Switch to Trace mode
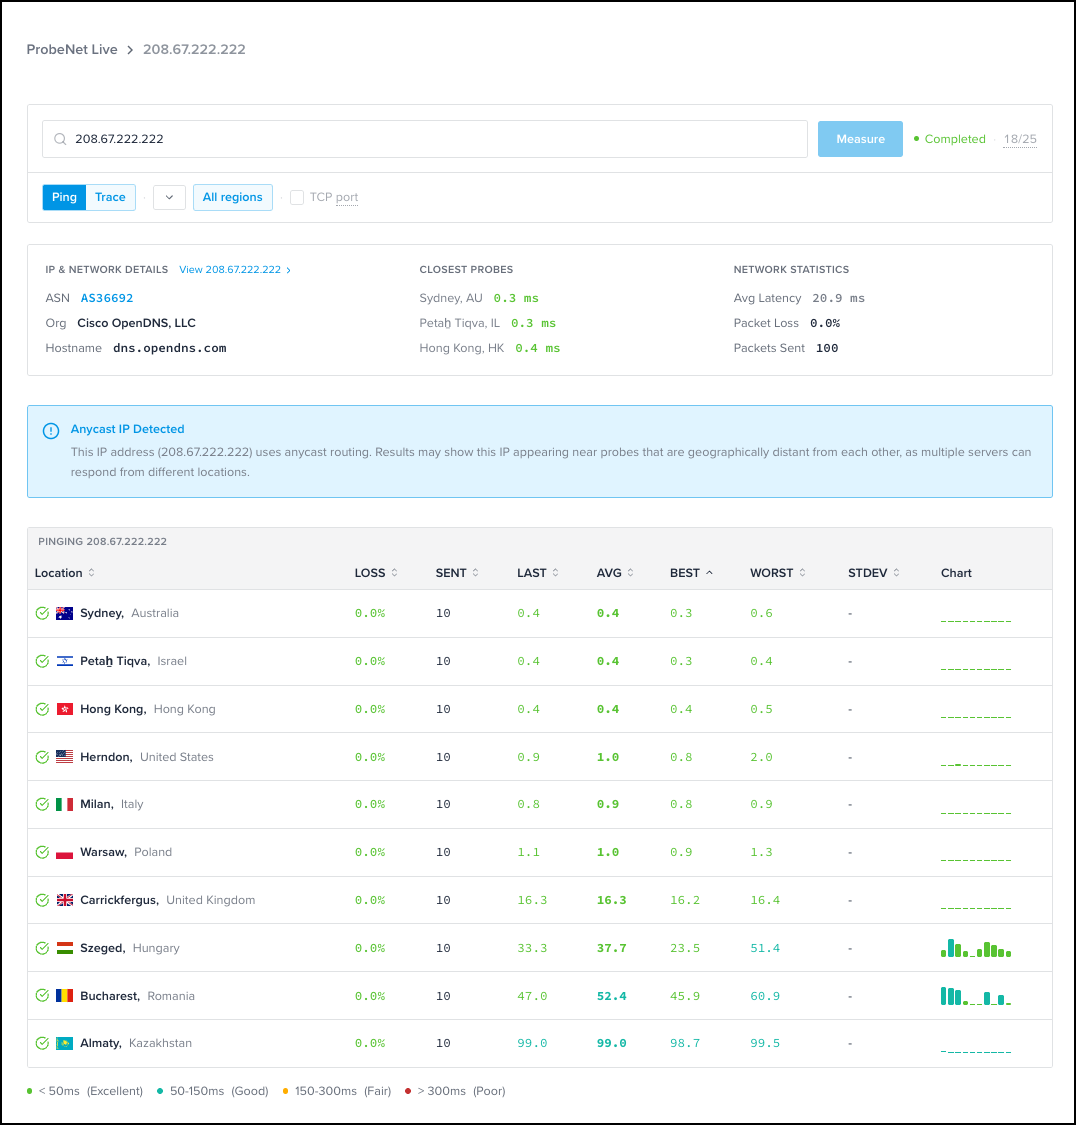Screen dimensions: 1076x1125 click(x=110, y=197)
